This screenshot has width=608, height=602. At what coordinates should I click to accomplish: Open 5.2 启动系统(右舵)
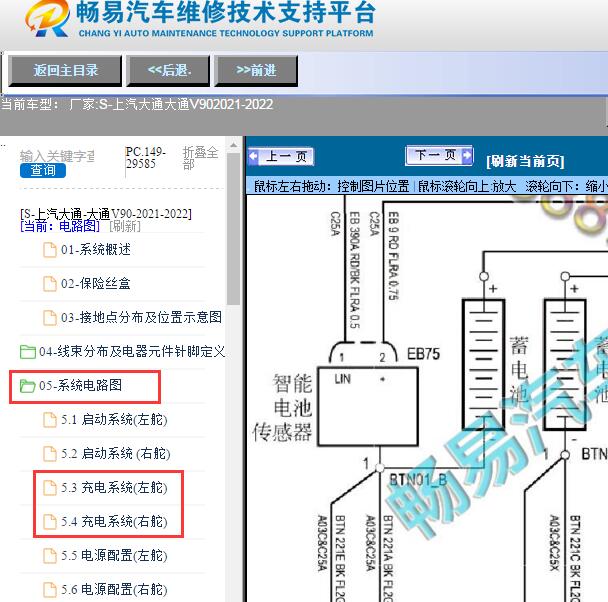click(116, 454)
